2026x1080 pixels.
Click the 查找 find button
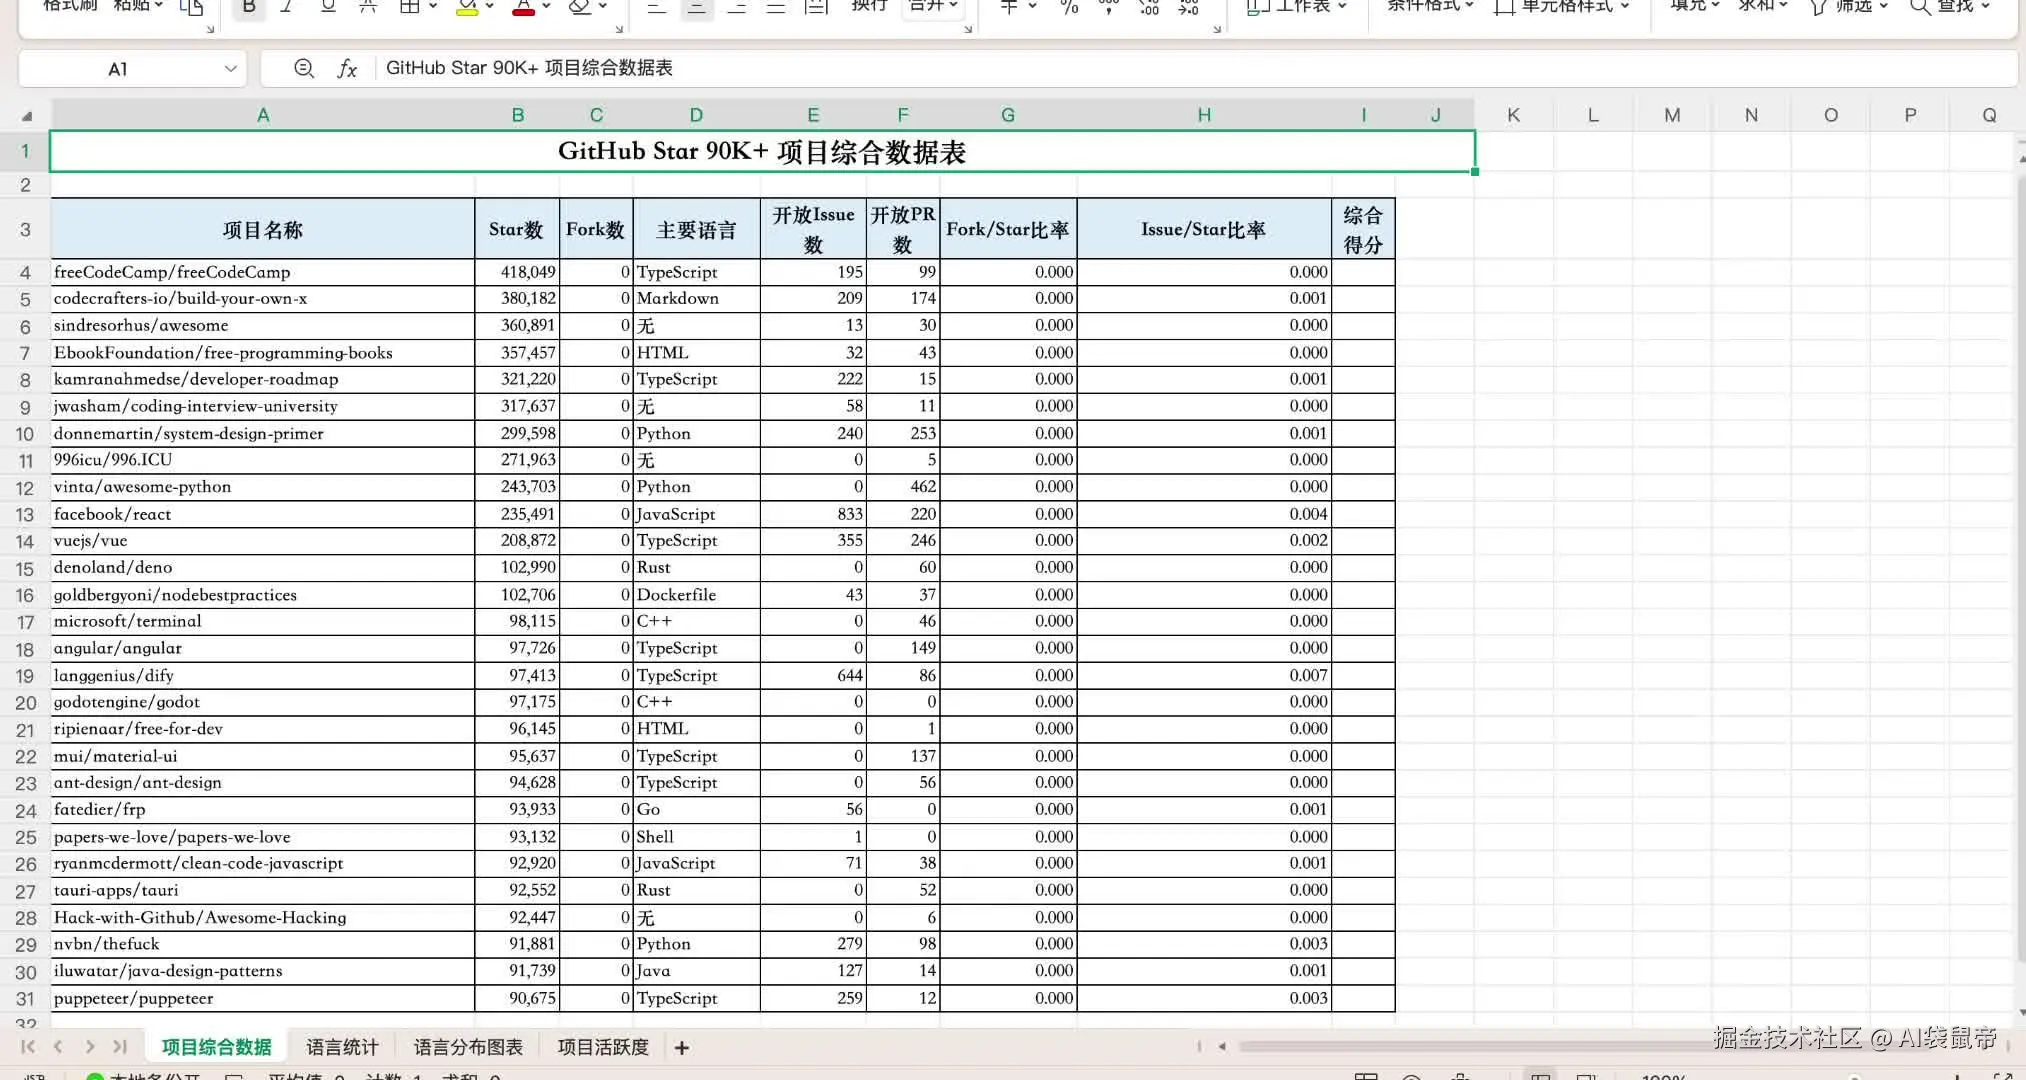coord(1949,7)
